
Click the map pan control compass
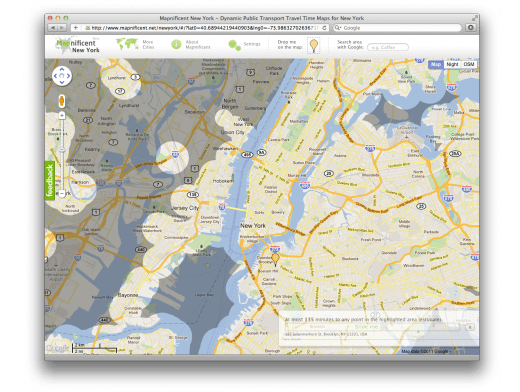pyautogui.click(x=62, y=76)
